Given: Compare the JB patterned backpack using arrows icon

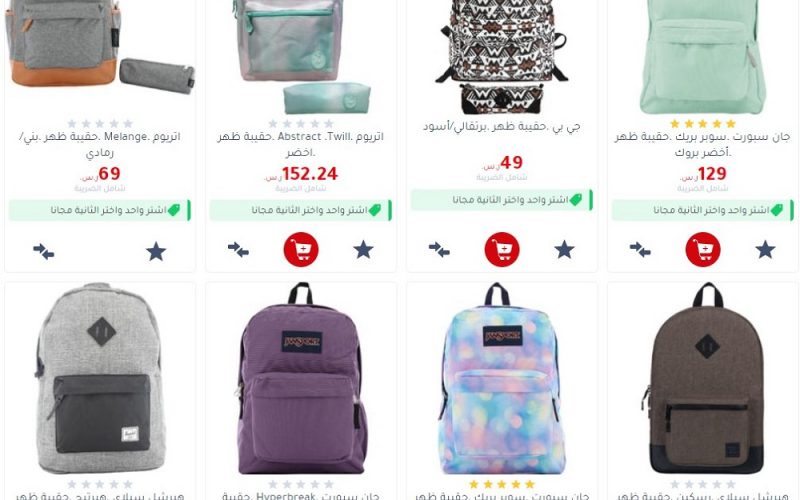Looking at the screenshot, I should [439, 249].
